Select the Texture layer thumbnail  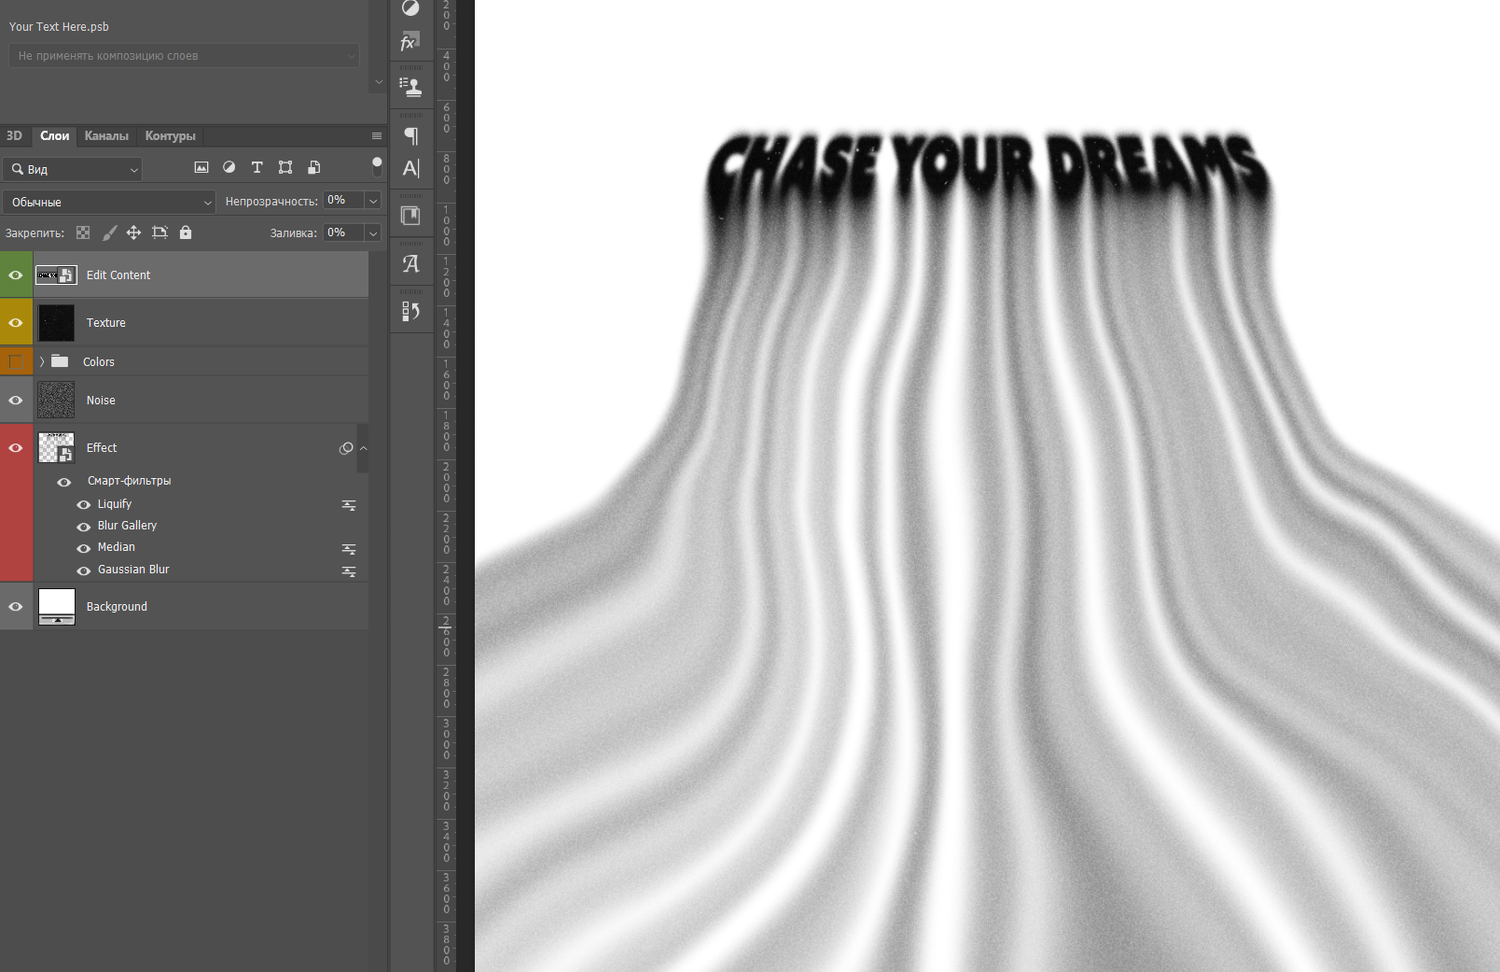(x=56, y=323)
